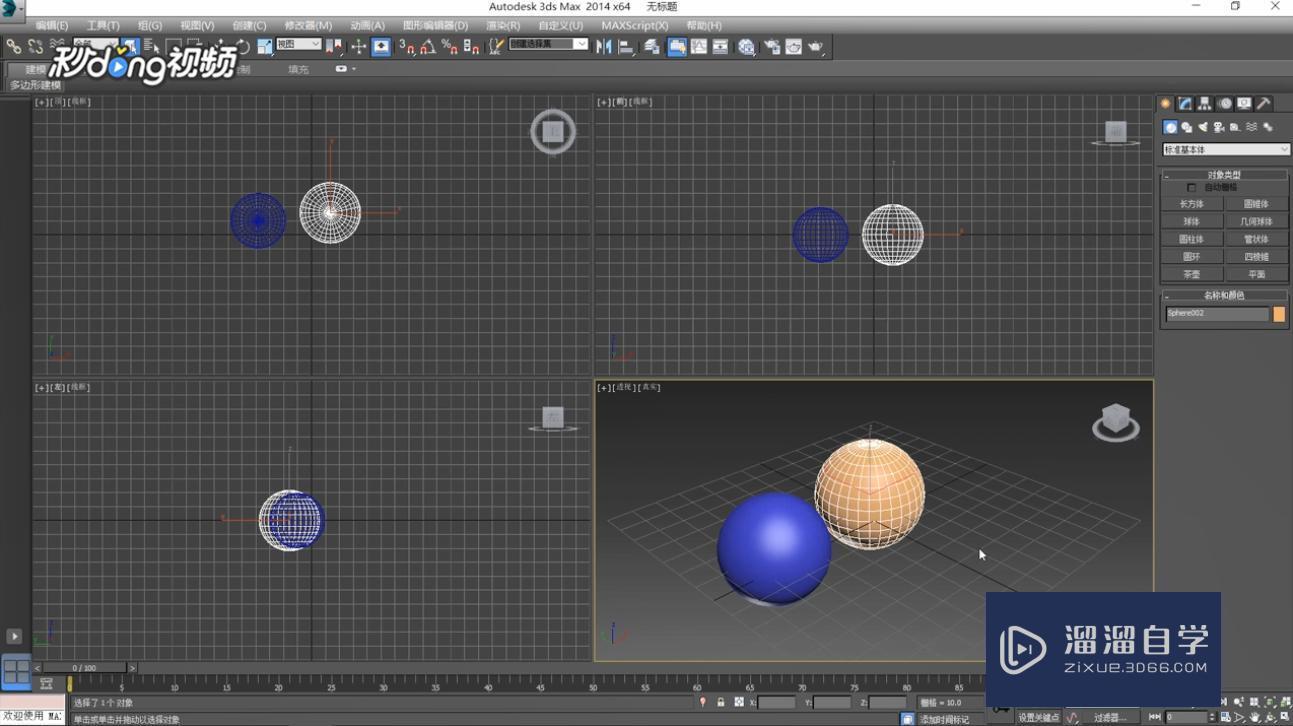
Task: Enable the AutoGrid checkbox
Action: click(1192, 187)
